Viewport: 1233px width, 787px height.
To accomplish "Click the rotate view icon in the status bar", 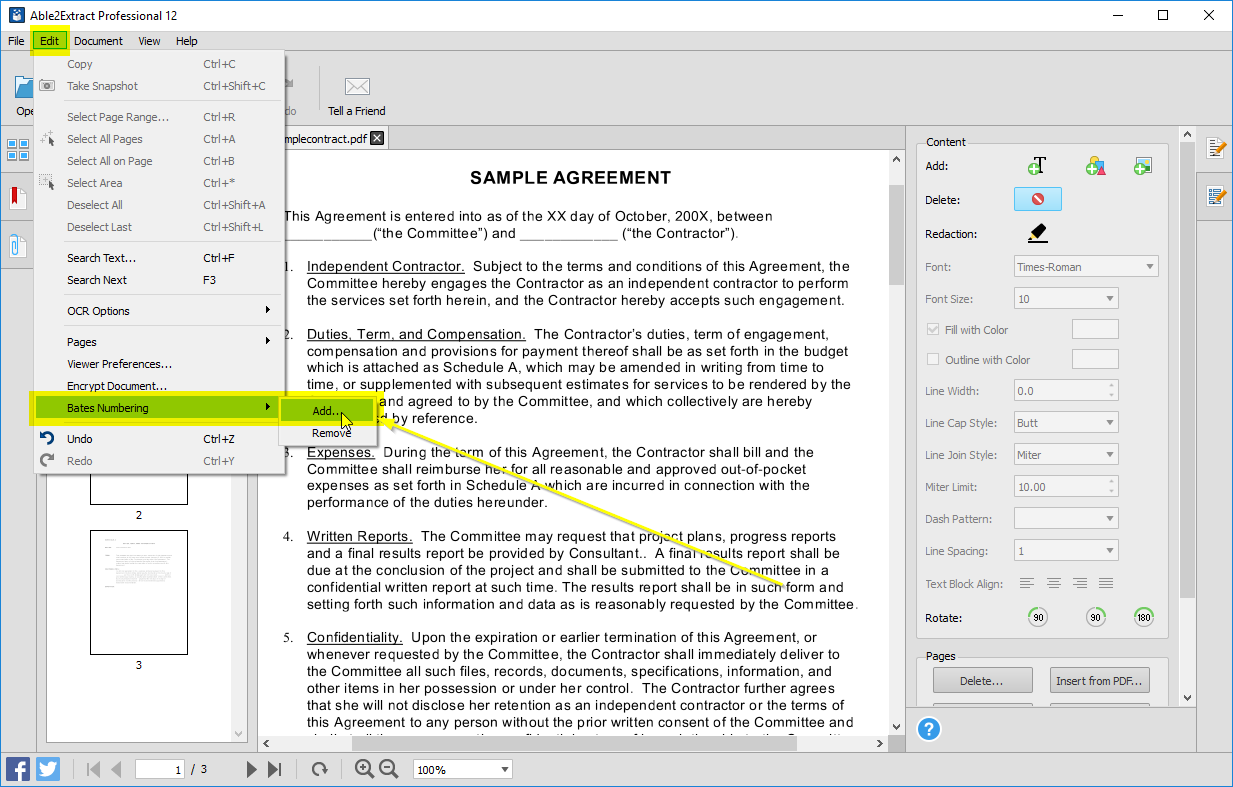I will pos(320,769).
